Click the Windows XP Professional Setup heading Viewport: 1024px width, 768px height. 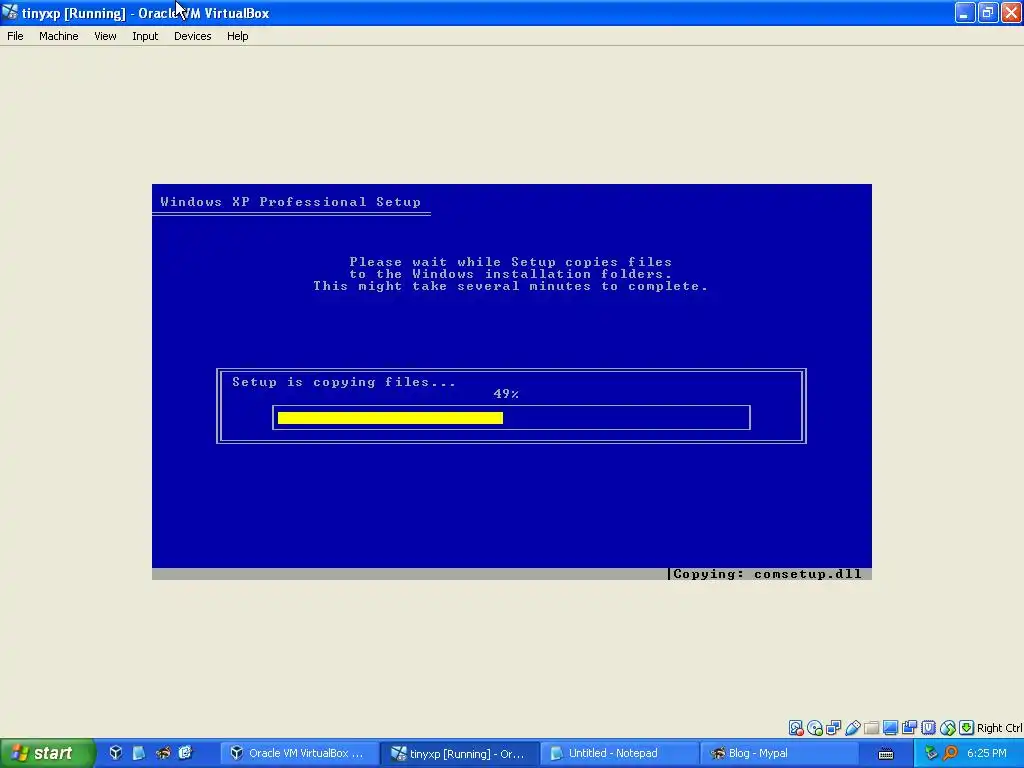291,202
